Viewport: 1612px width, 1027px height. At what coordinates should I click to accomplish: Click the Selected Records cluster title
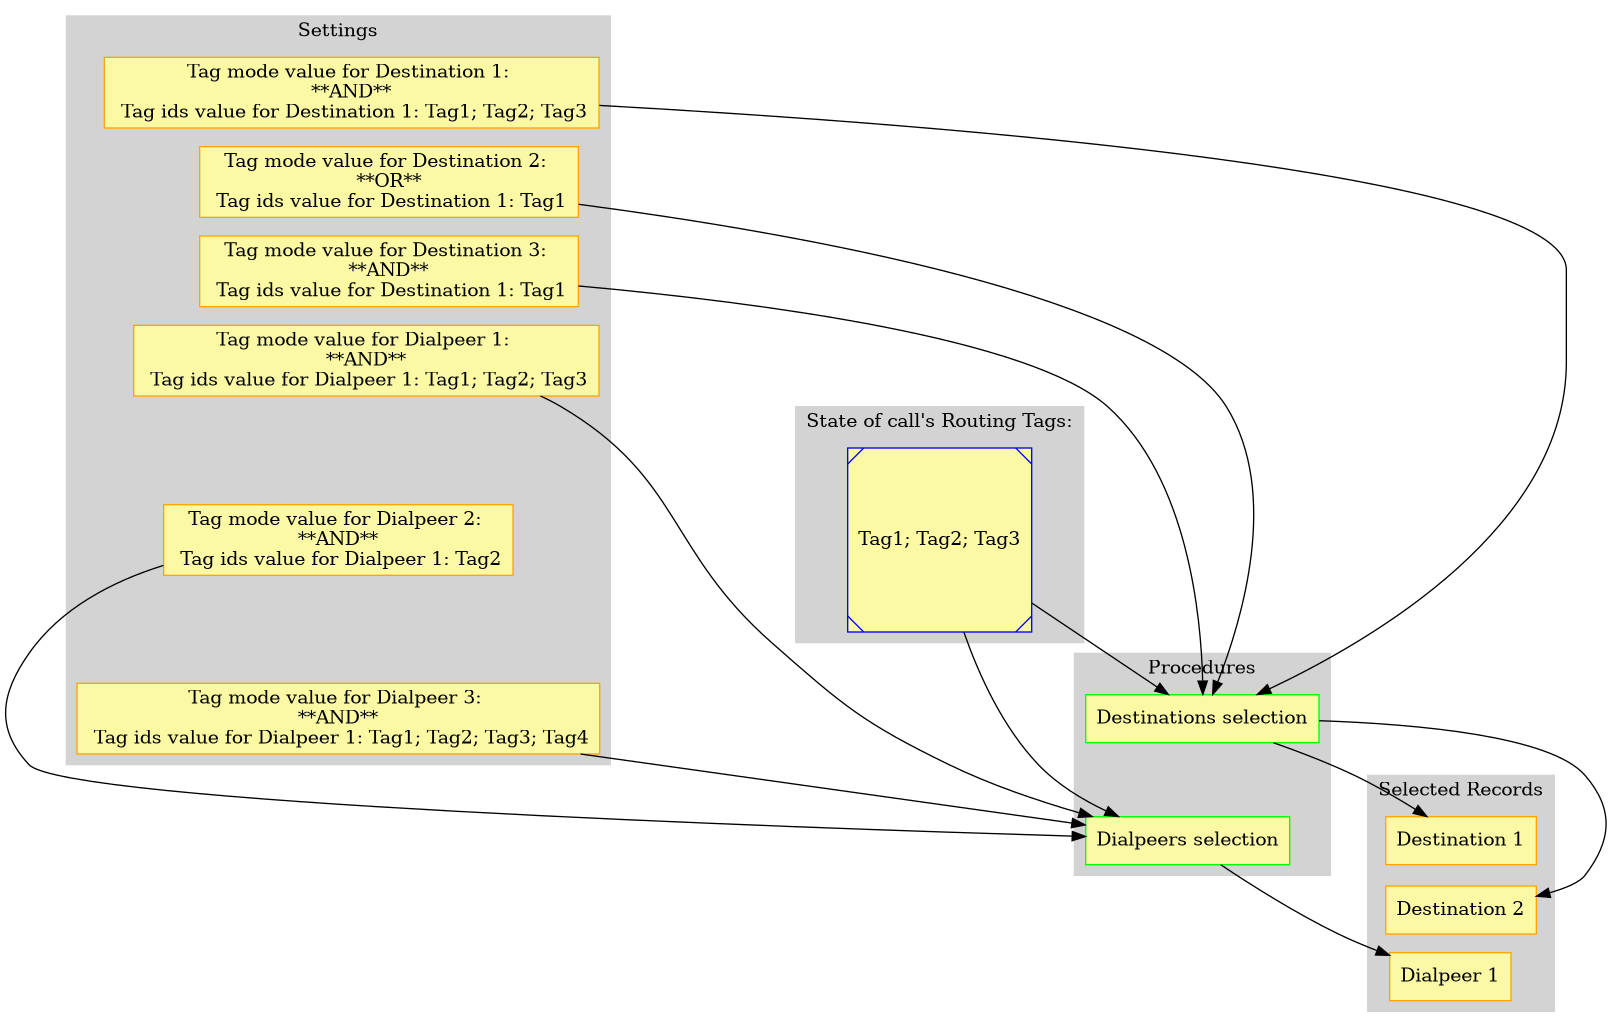[1460, 790]
